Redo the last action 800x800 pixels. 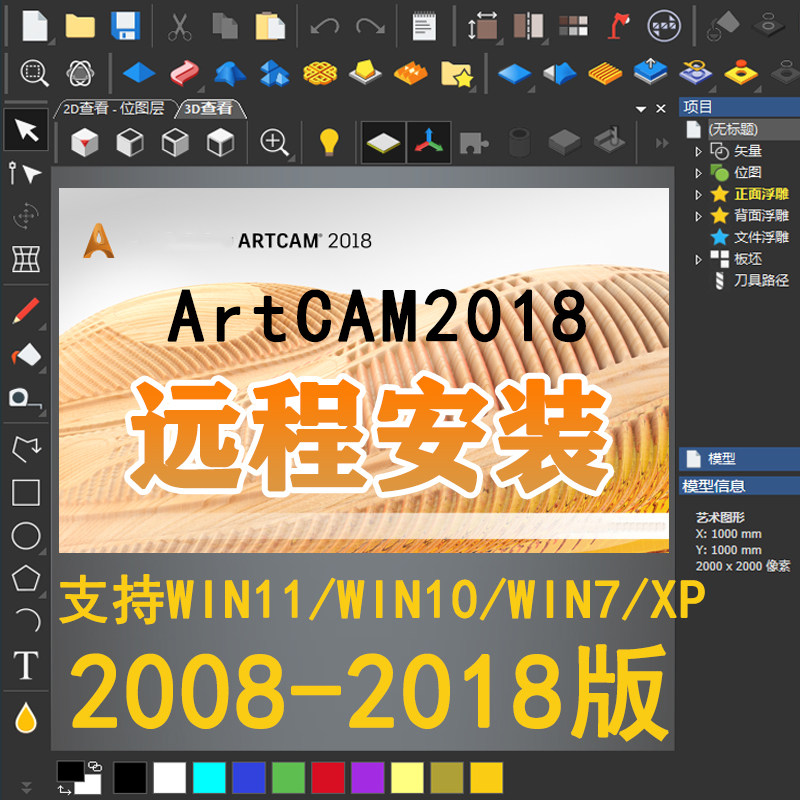pyautogui.click(x=370, y=27)
